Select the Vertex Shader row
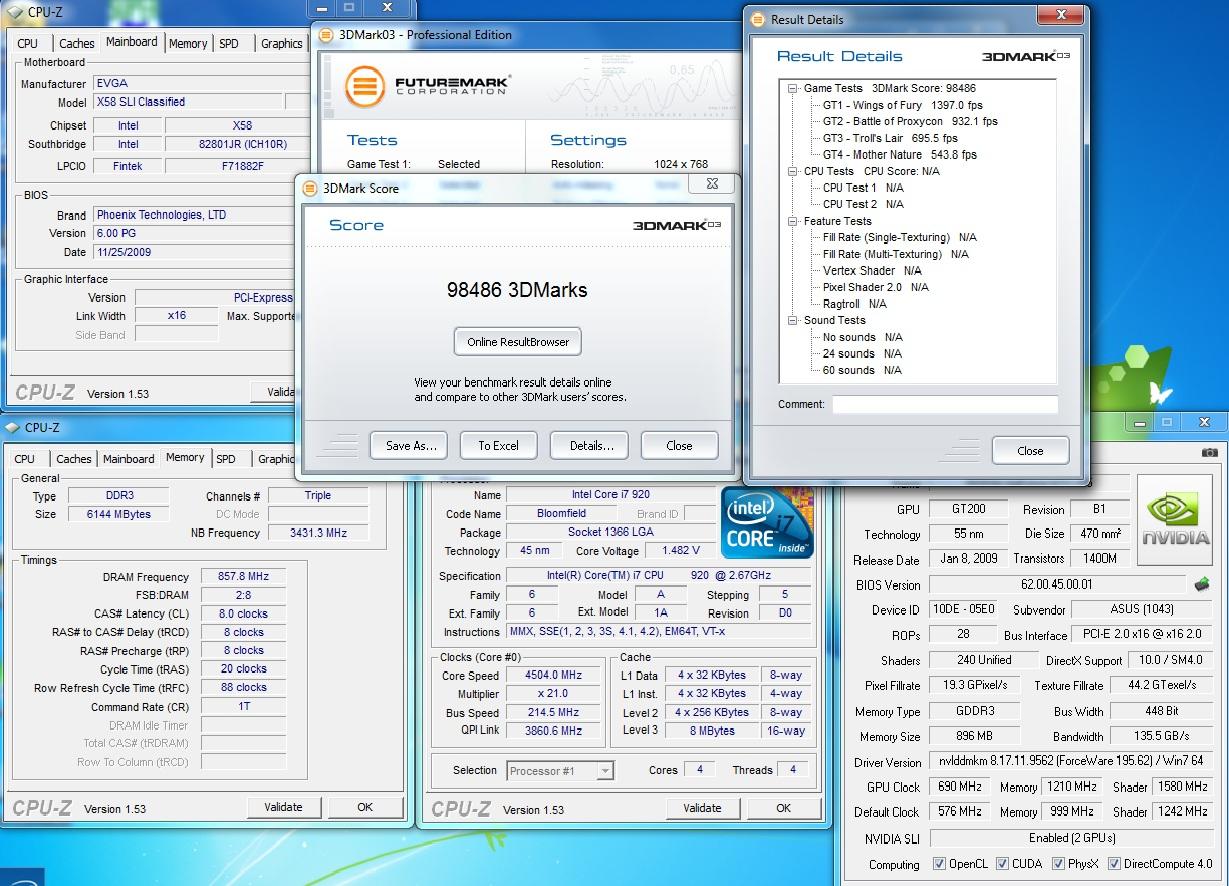The width and height of the screenshot is (1229, 886). point(873,270)
